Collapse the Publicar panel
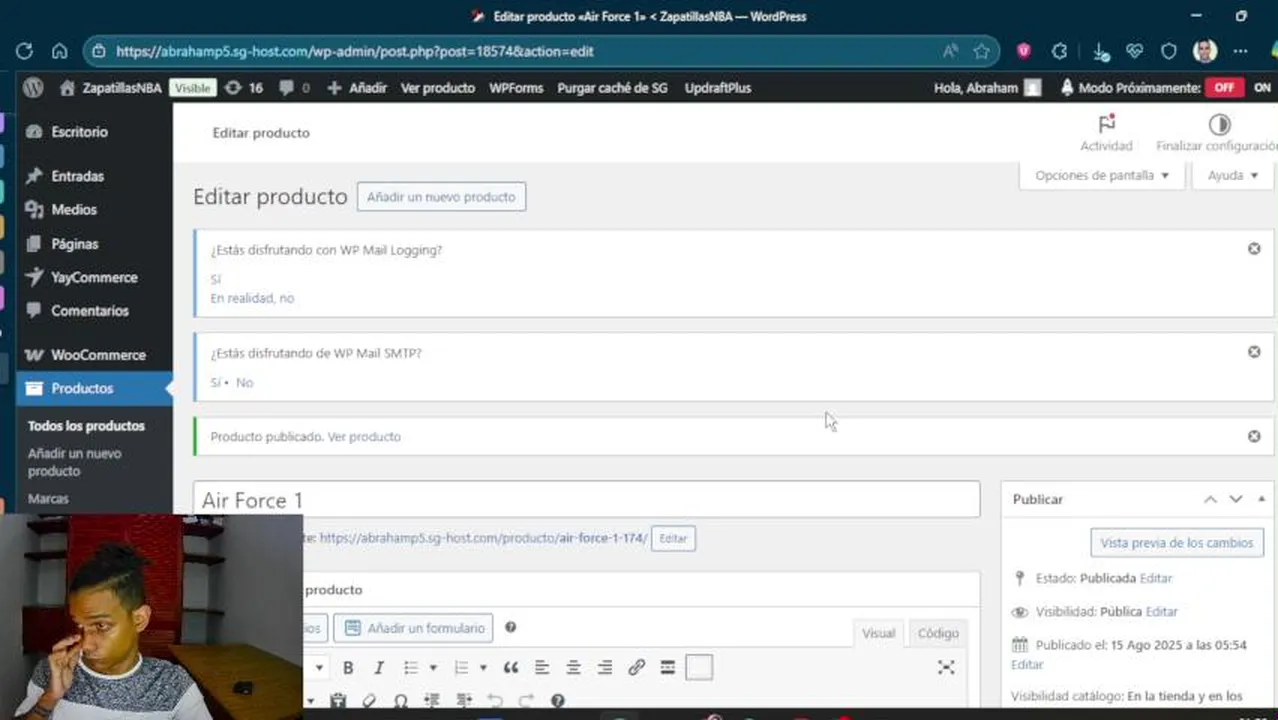 point(1261,499)
